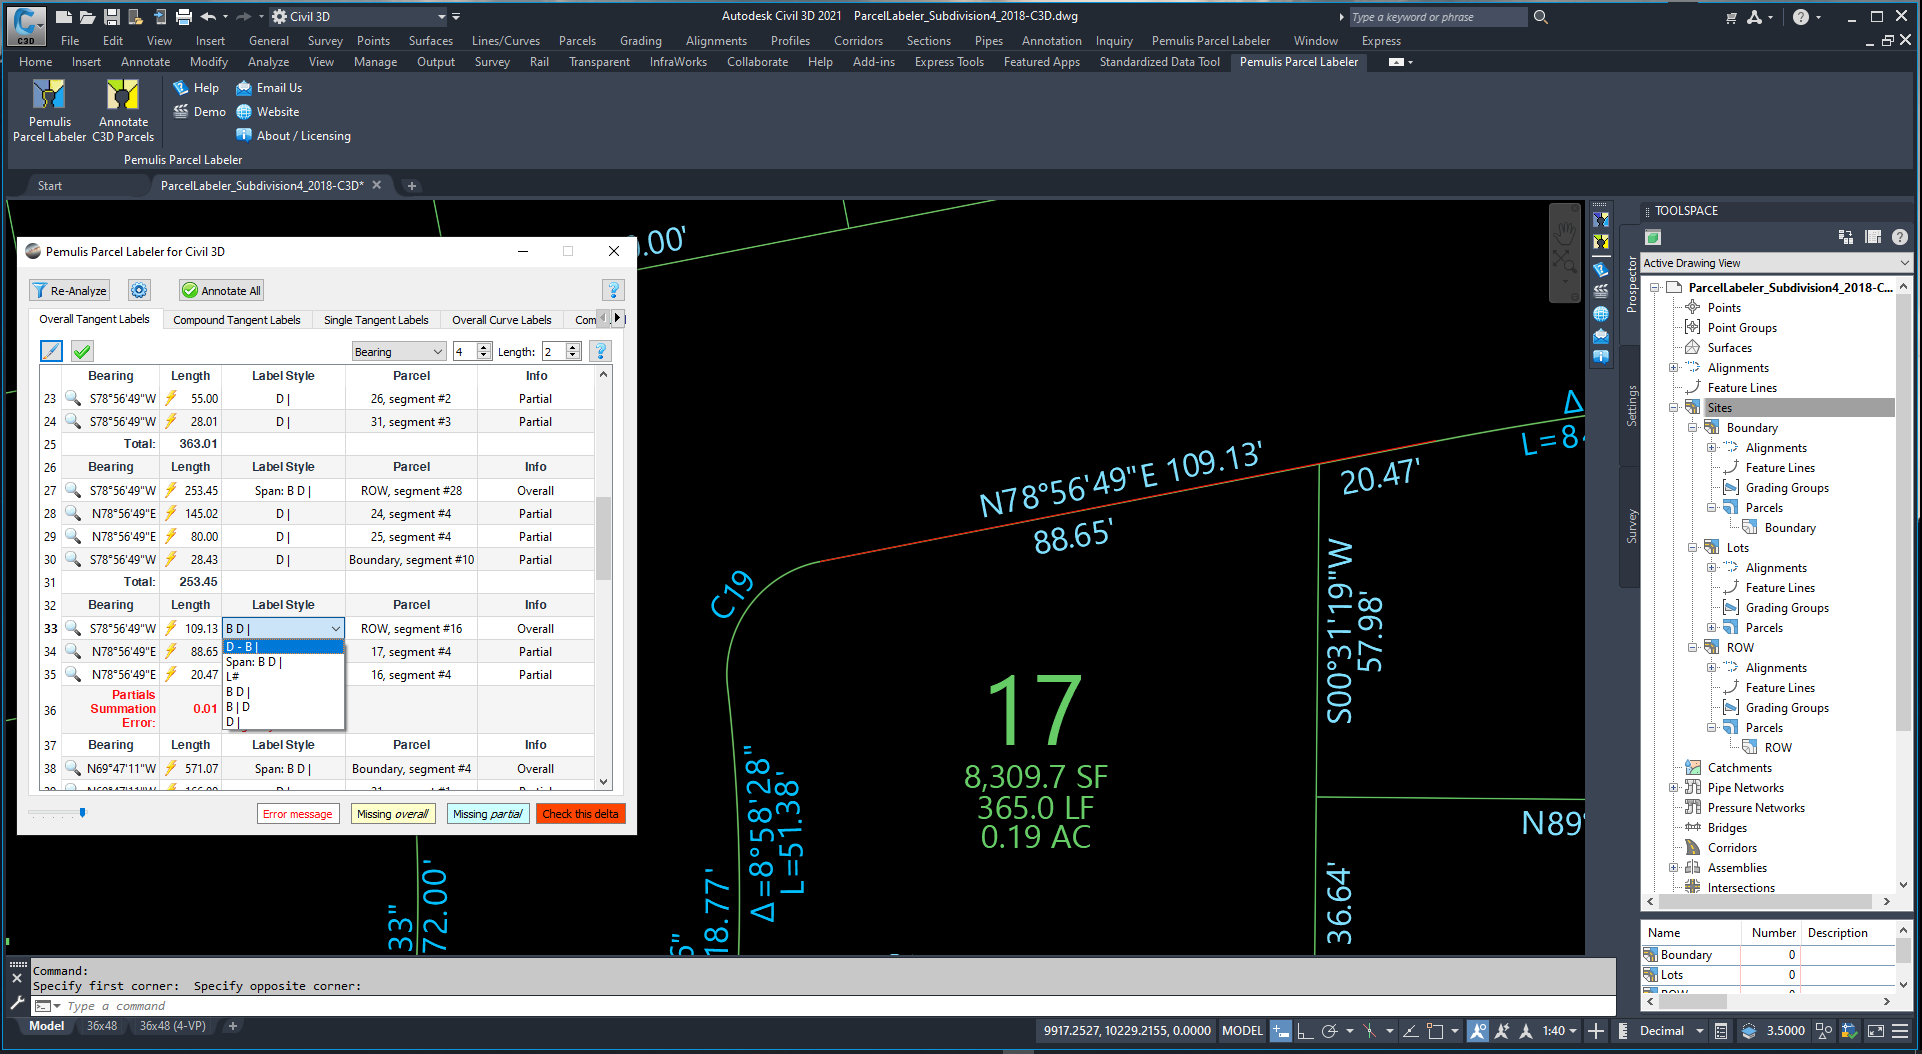This screenshot has width=1922, height=1054.
Task: Toggle dynamic input in the status bar
Action: tap(1280, 1031)
